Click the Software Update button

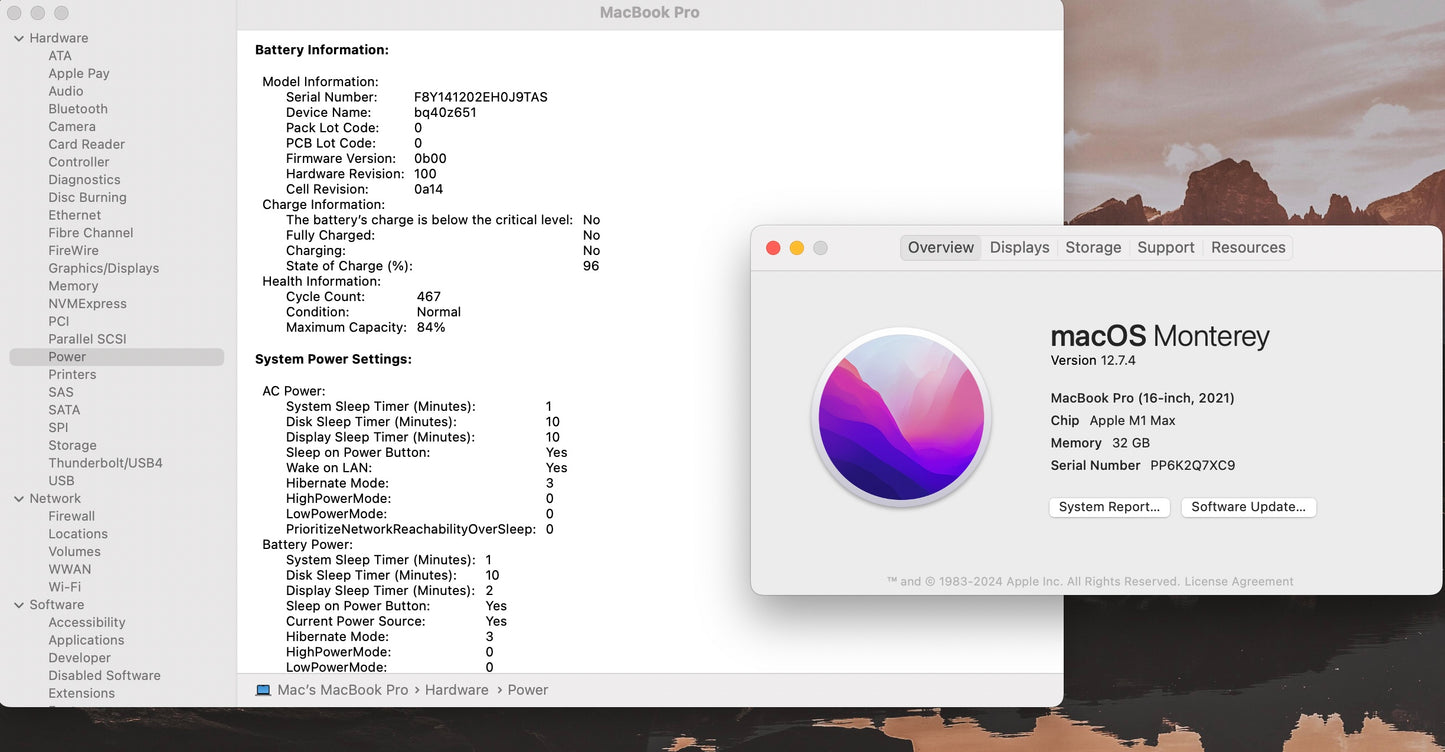(x=1248, y=507)
